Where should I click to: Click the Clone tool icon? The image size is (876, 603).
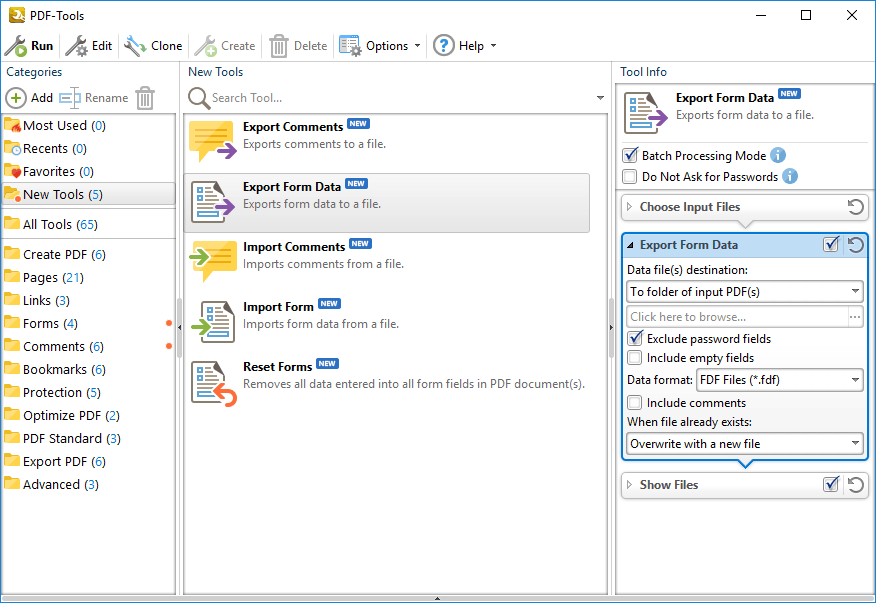pyautogui.click(x=135, y=46)
